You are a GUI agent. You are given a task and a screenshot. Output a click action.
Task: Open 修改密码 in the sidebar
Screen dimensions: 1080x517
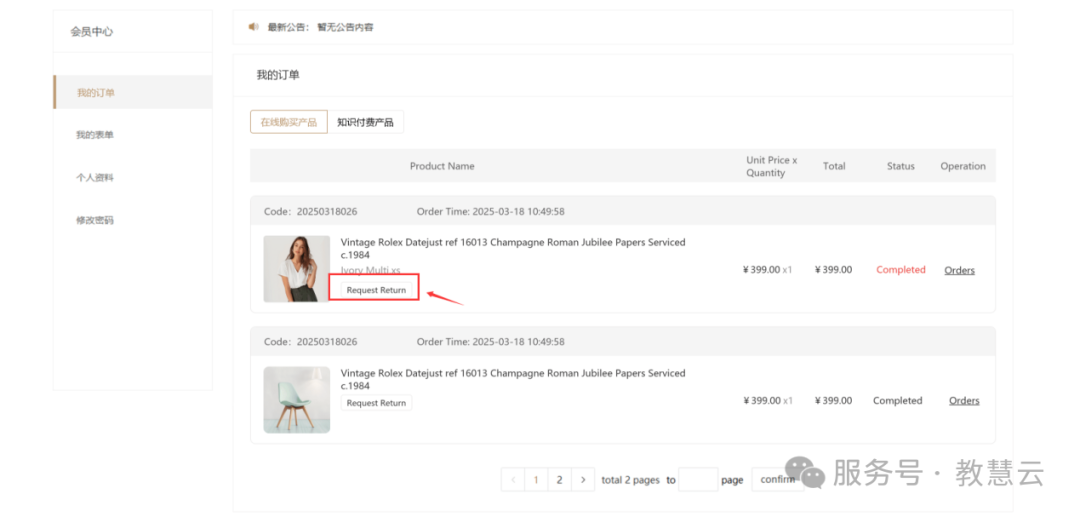pyautogui.click(x=95, y=220)
